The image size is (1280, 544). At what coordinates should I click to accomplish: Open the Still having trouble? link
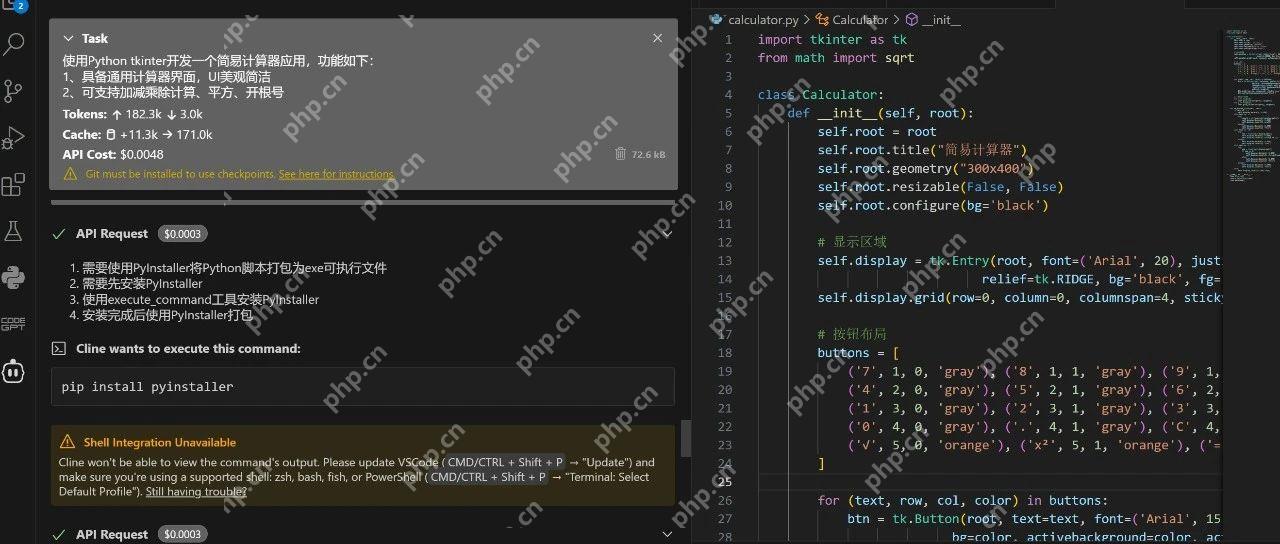(x=196, y=491)
